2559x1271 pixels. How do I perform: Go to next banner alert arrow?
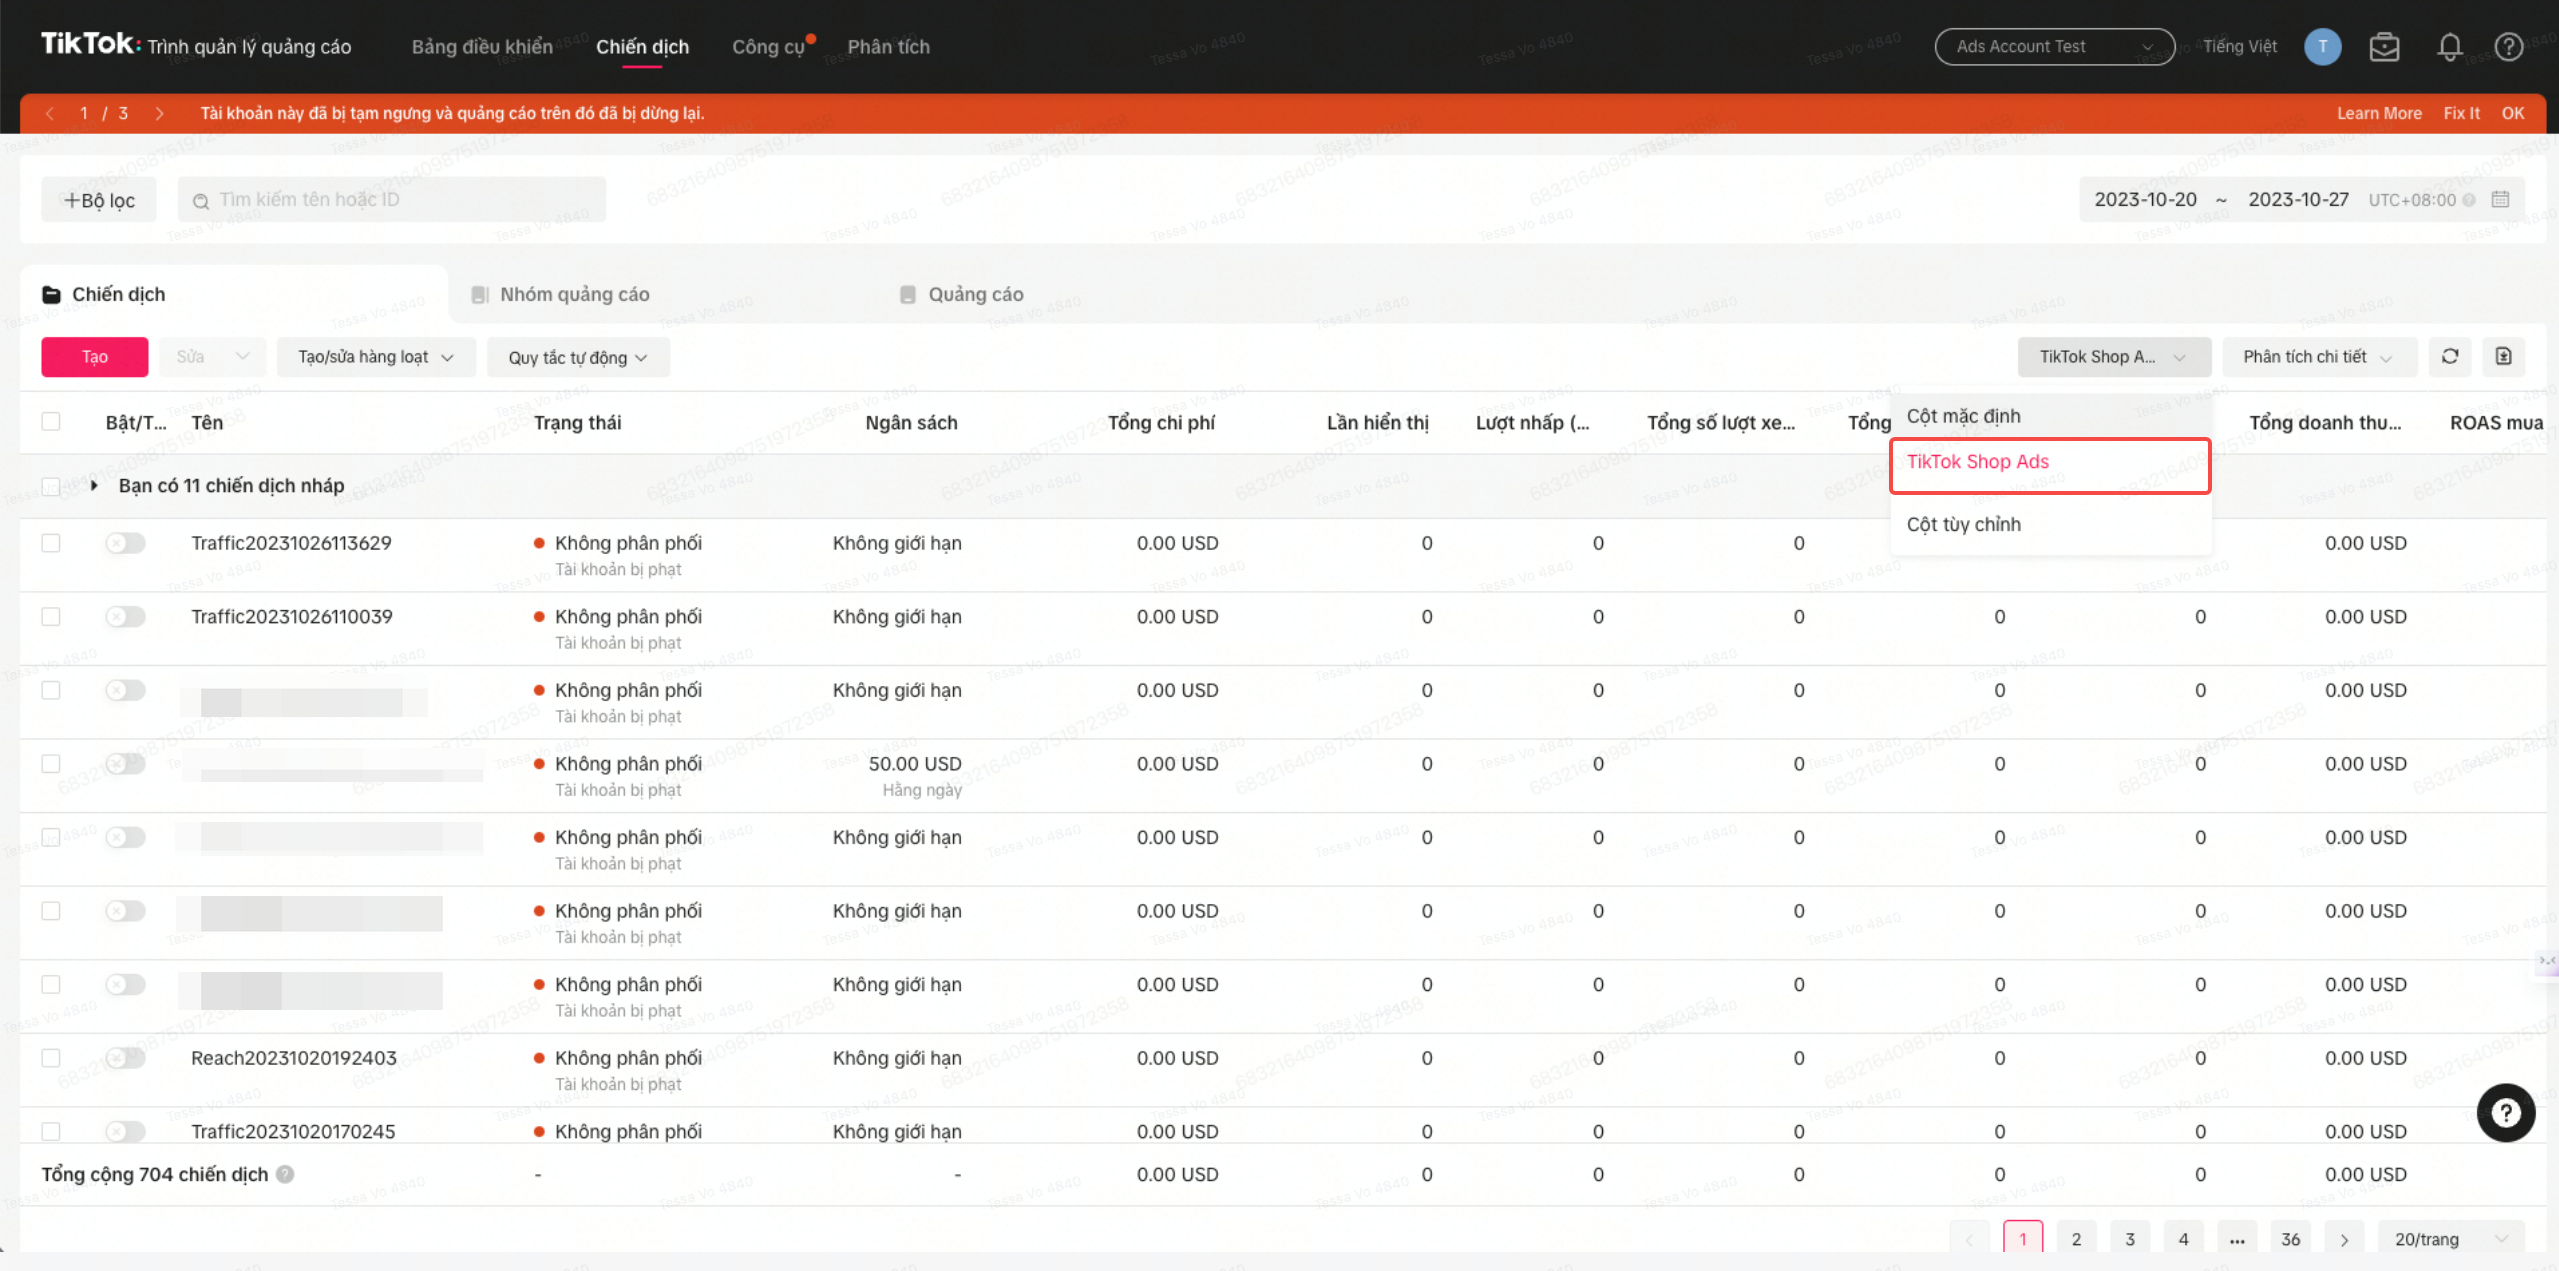pos(159,114)
